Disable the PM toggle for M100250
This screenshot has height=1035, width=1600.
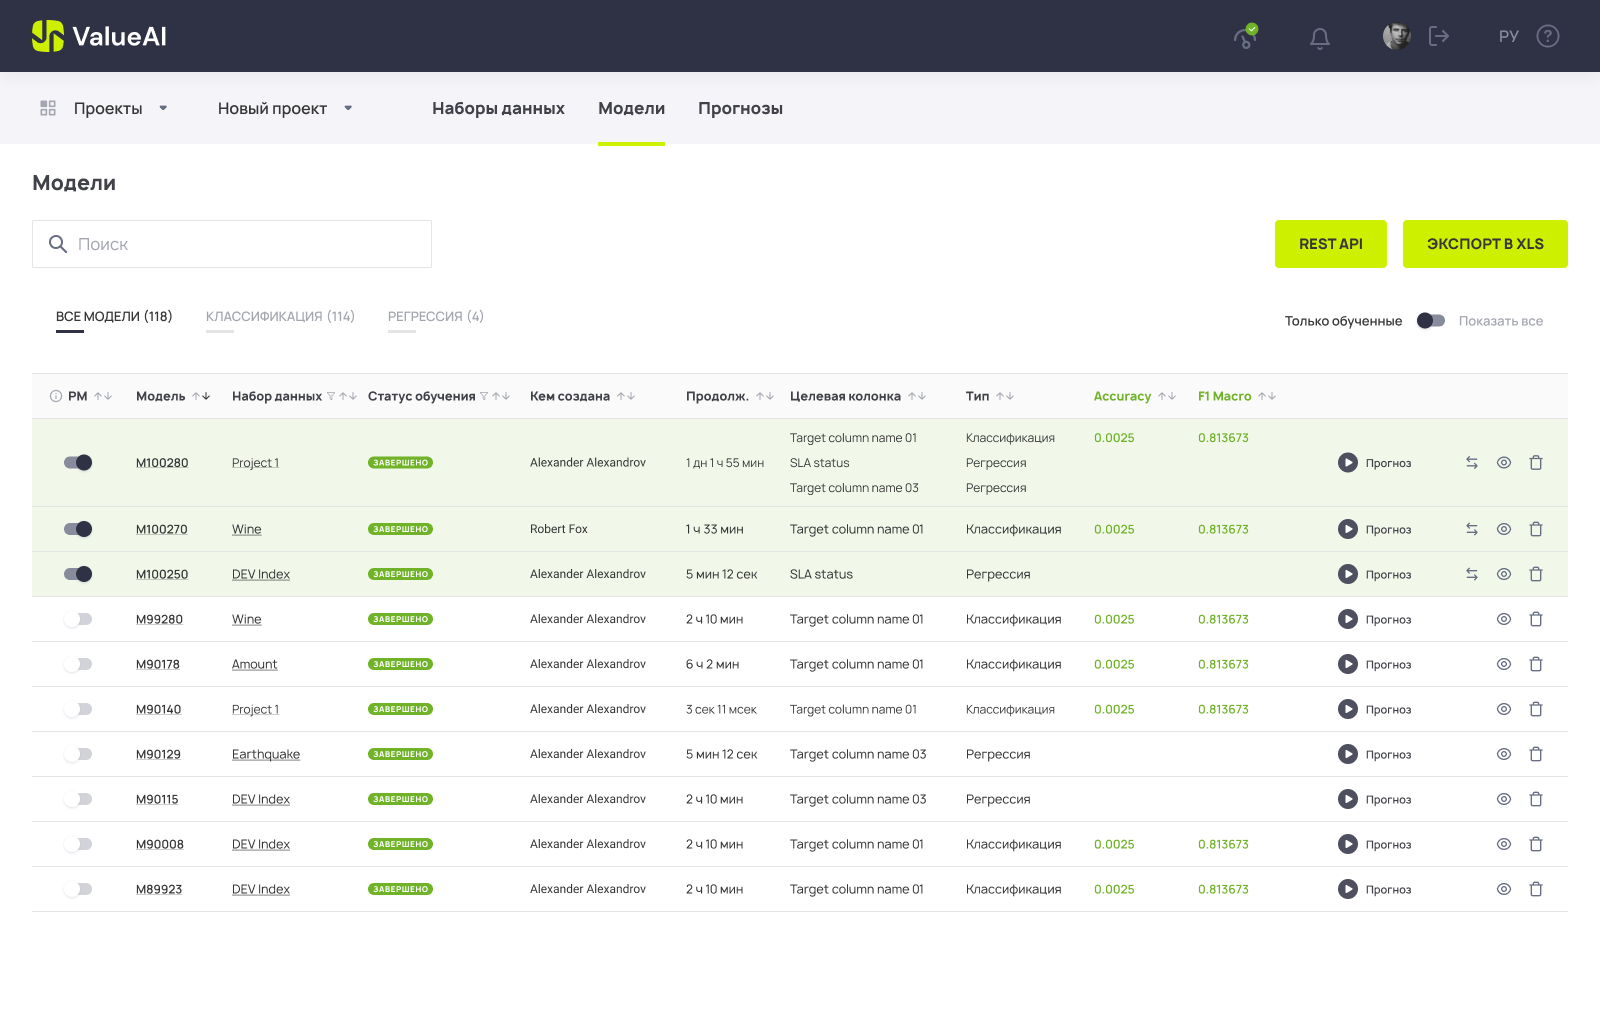click(x=78, y=574)
